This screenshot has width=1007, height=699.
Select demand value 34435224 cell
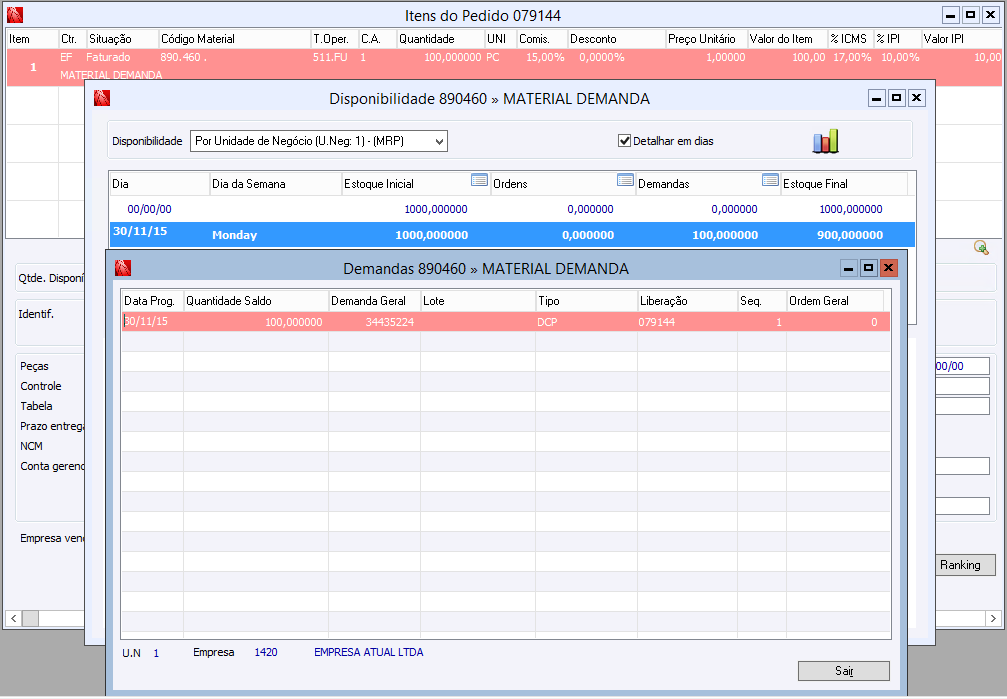(374, 322)
